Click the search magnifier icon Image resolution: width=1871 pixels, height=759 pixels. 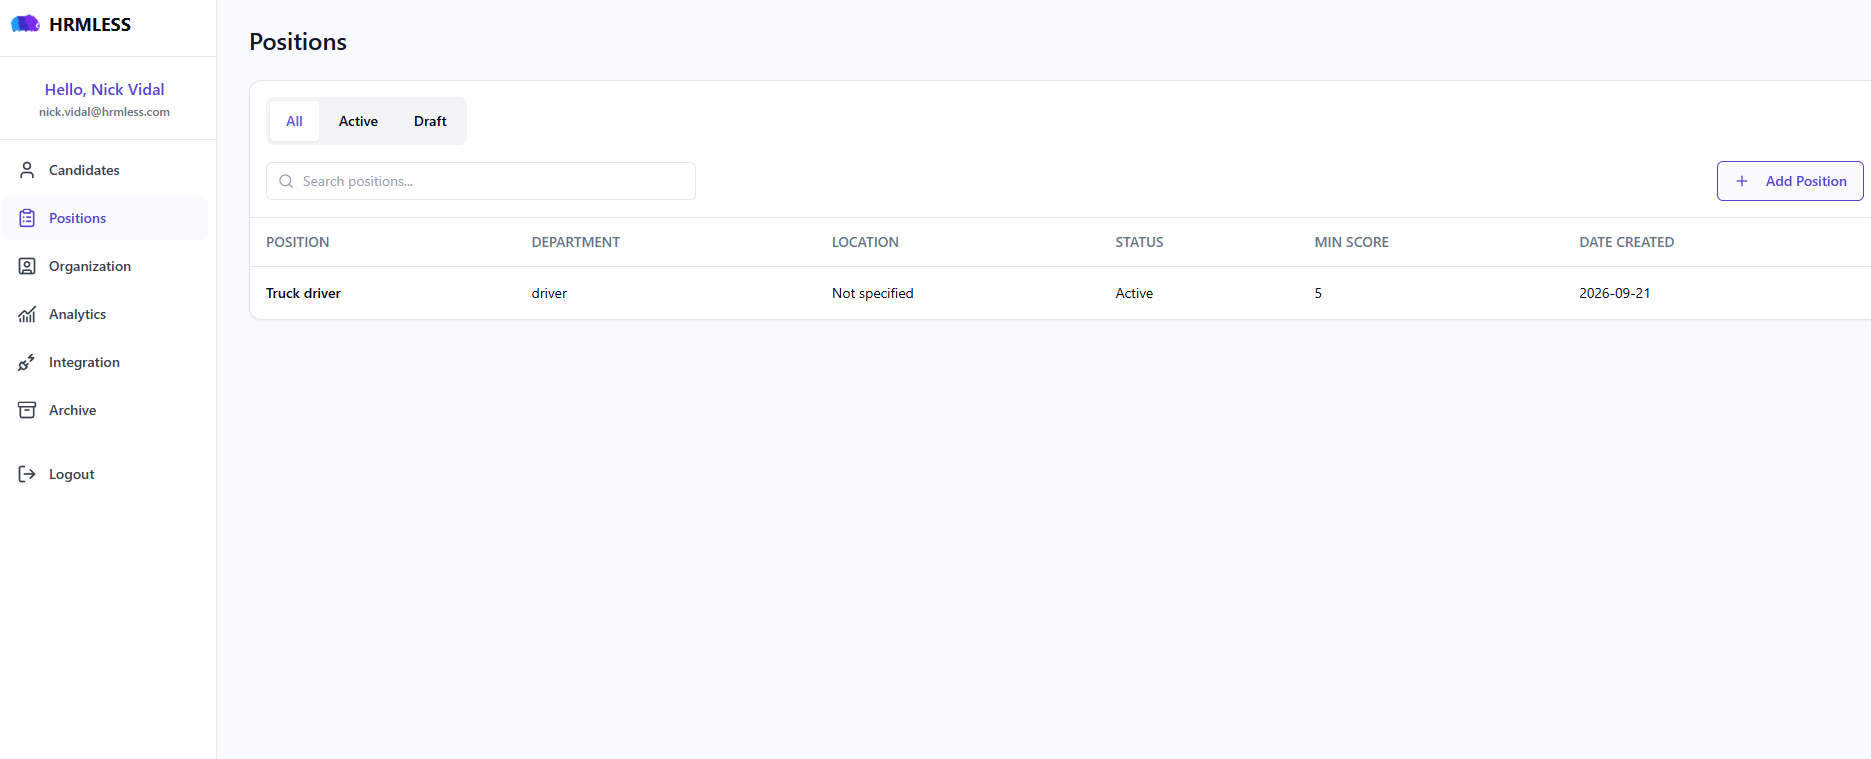pos(286,181)
